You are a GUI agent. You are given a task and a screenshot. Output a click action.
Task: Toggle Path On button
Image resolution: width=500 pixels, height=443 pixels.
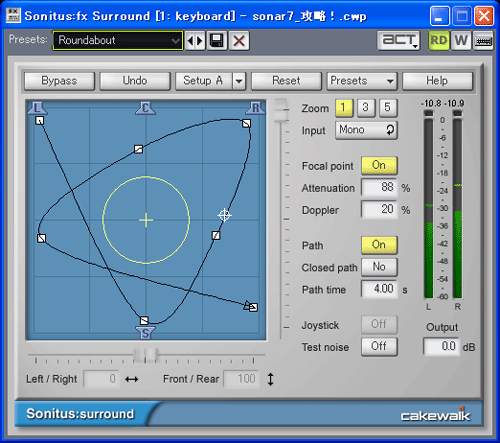coord(379,245)
